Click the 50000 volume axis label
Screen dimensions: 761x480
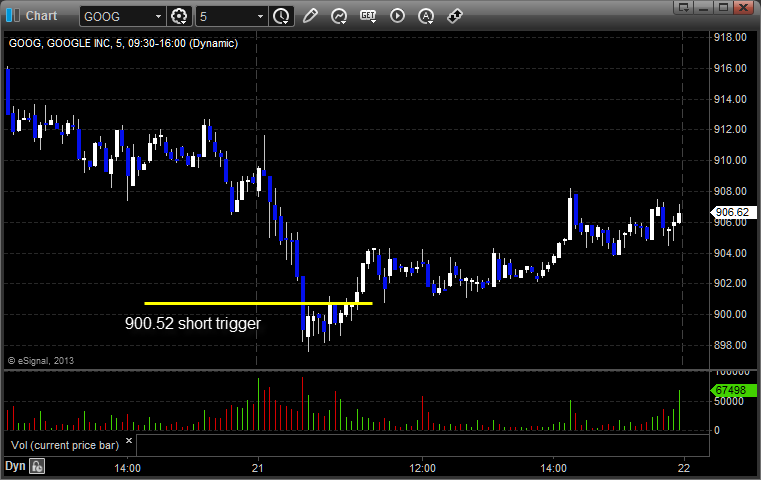[x=728, y=402]
